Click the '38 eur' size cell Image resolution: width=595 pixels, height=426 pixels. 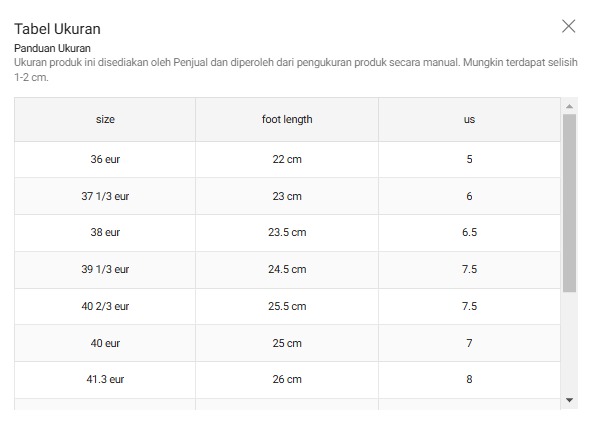pos(105,233)
